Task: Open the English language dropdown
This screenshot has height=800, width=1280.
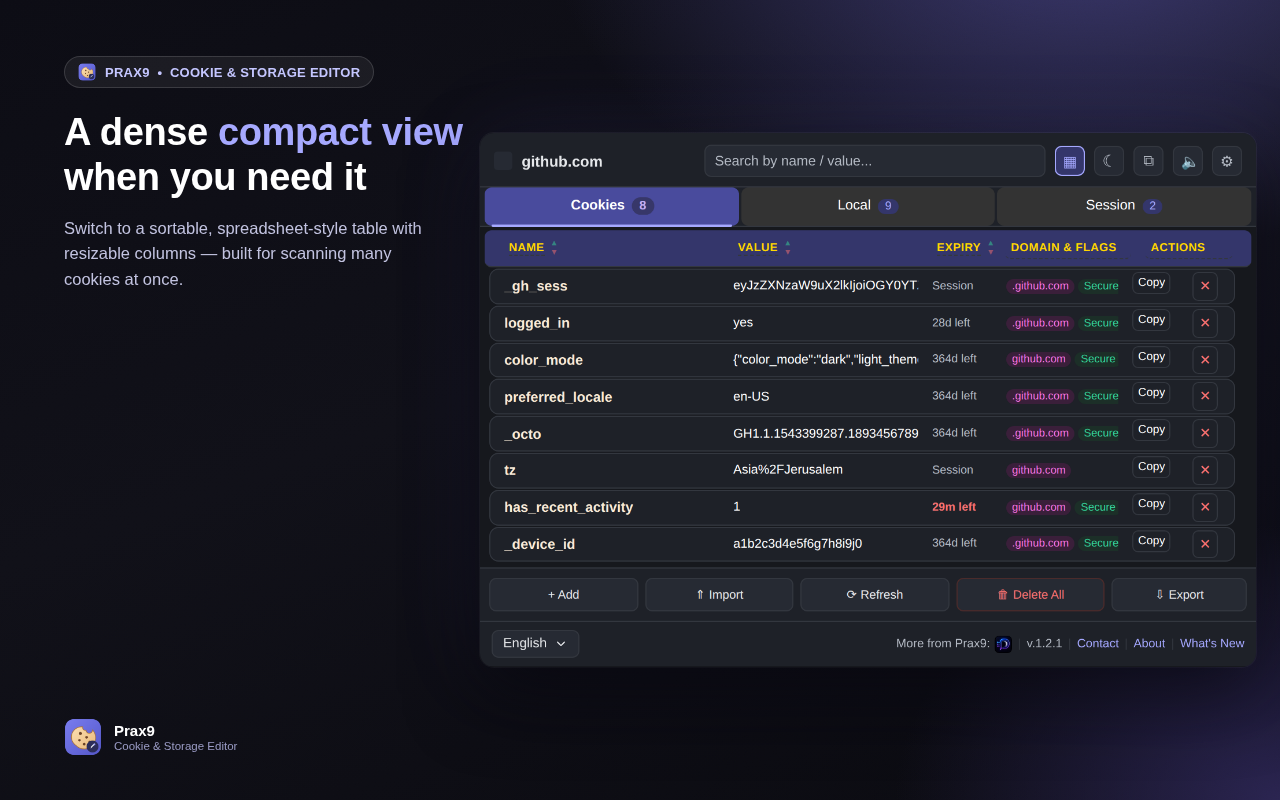Action: [x=535, y=643]
